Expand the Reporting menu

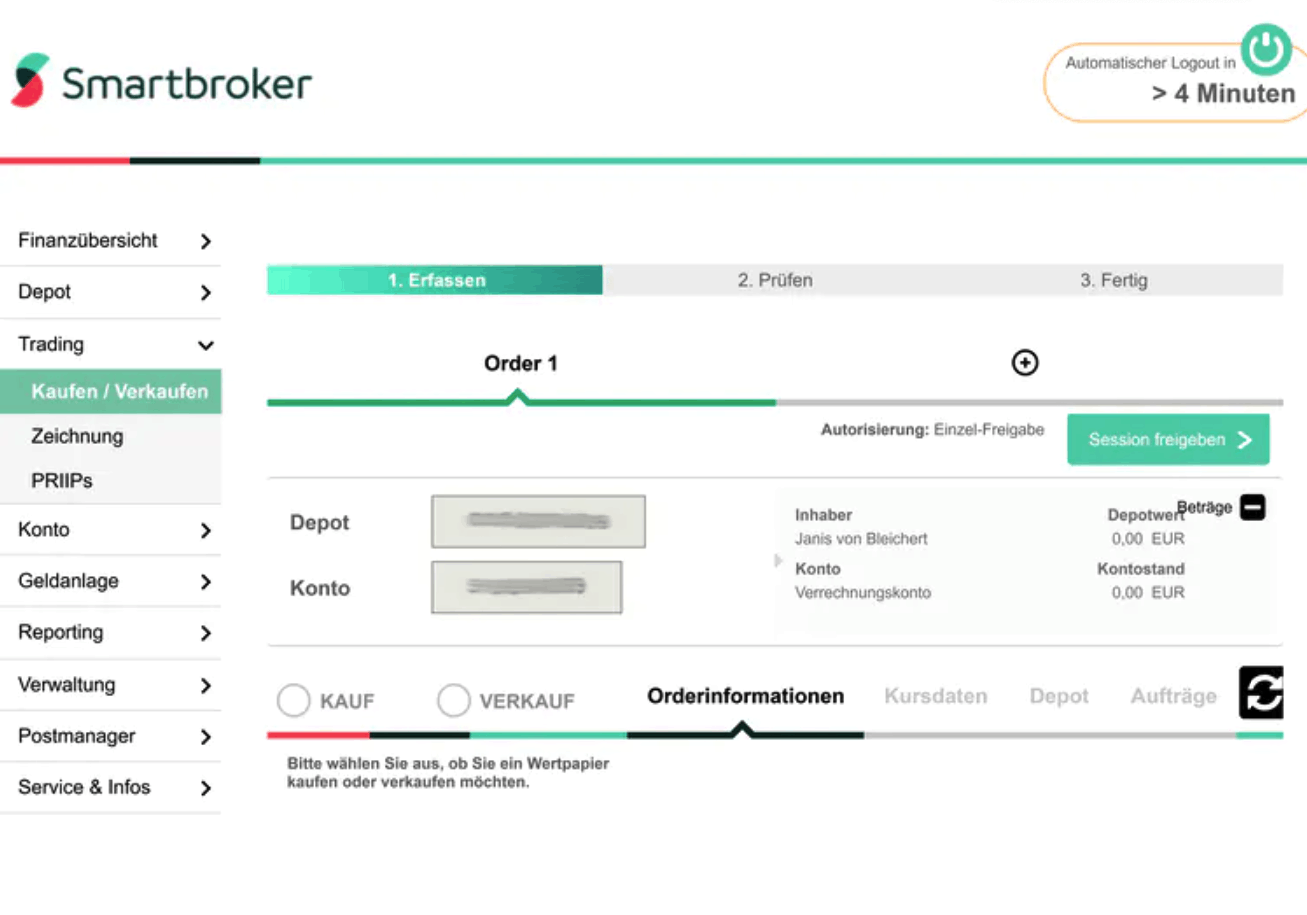click(x=110, y=633)
